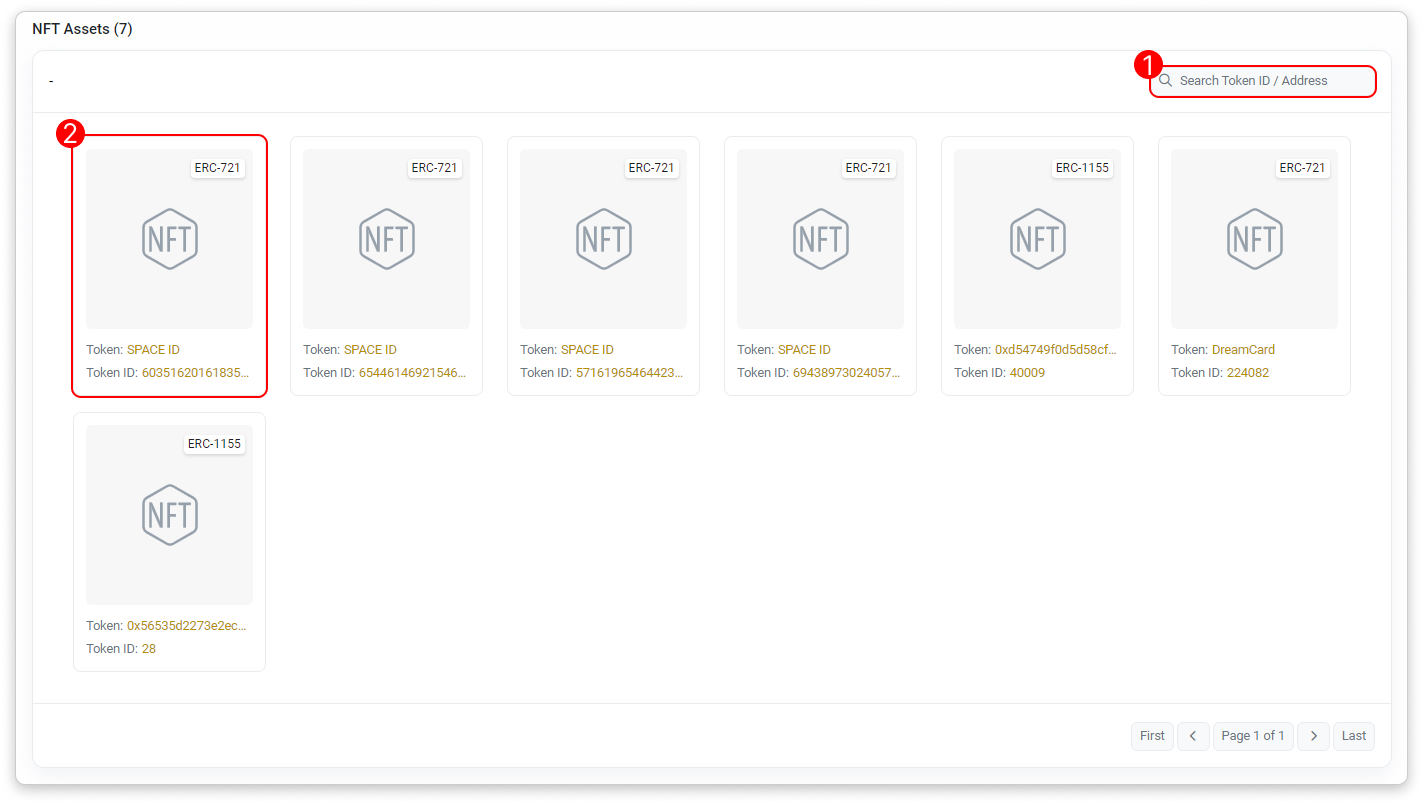1423x804 pixels.
Task: Click the NFT hexagon icon on the DreamCard card
Action: pos(1254,239)
